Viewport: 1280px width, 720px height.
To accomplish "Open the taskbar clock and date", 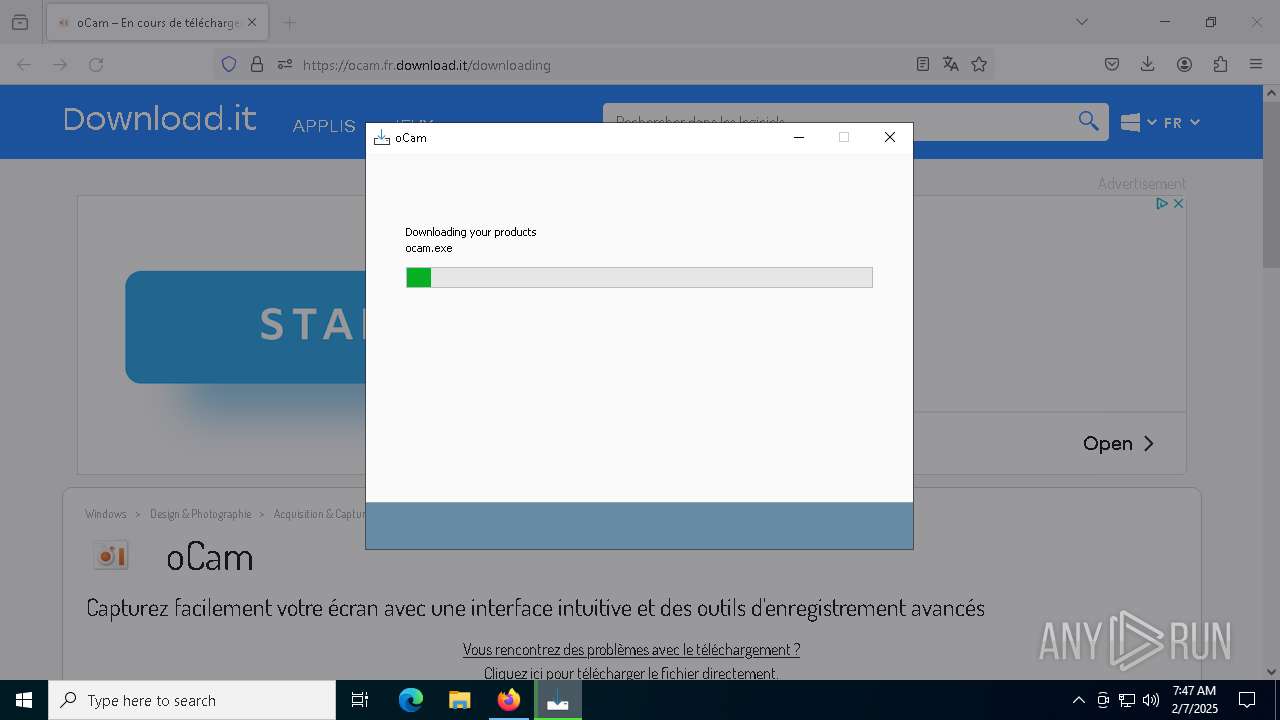I will pyautogui.click(x=1194, y=700).
